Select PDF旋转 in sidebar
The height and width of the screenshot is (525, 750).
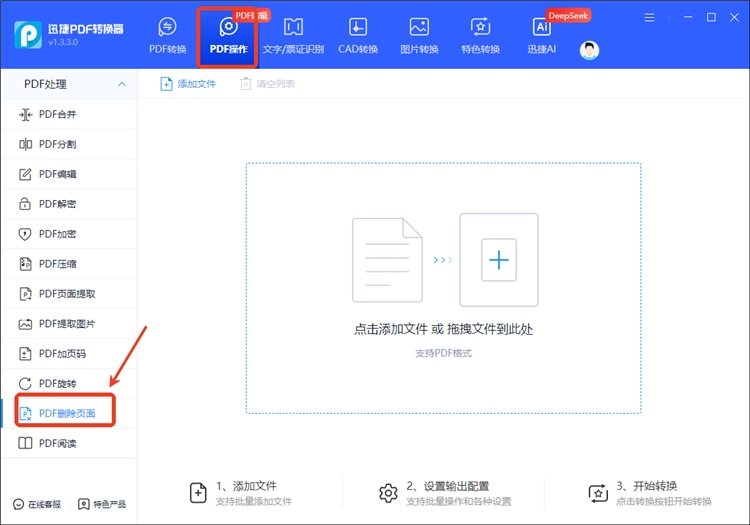click(69, 383)
